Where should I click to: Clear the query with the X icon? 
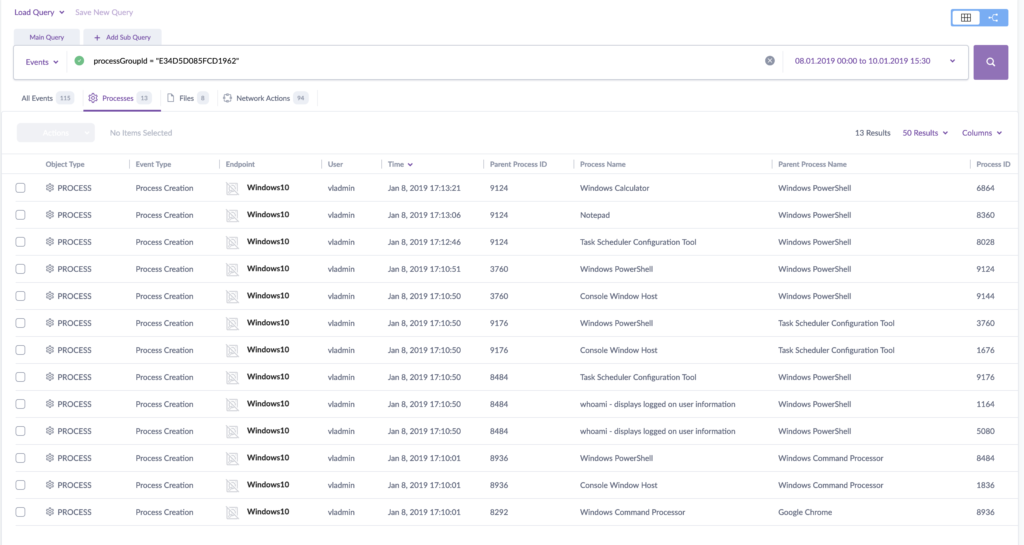(x=770, y=61)
